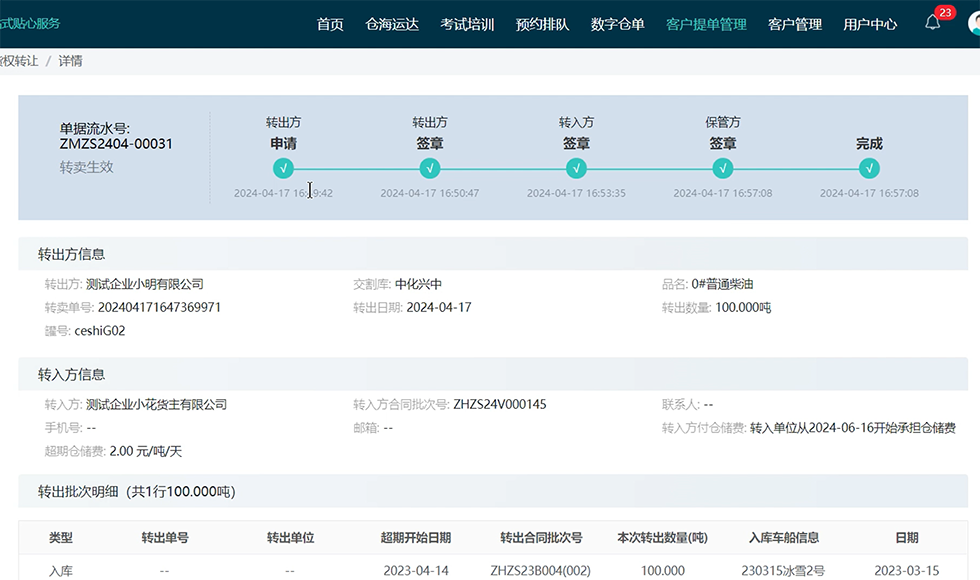Screen dimensions: 980x580
Task: Click the 转入方 签章 step checkmark
Action: point(576,169)
